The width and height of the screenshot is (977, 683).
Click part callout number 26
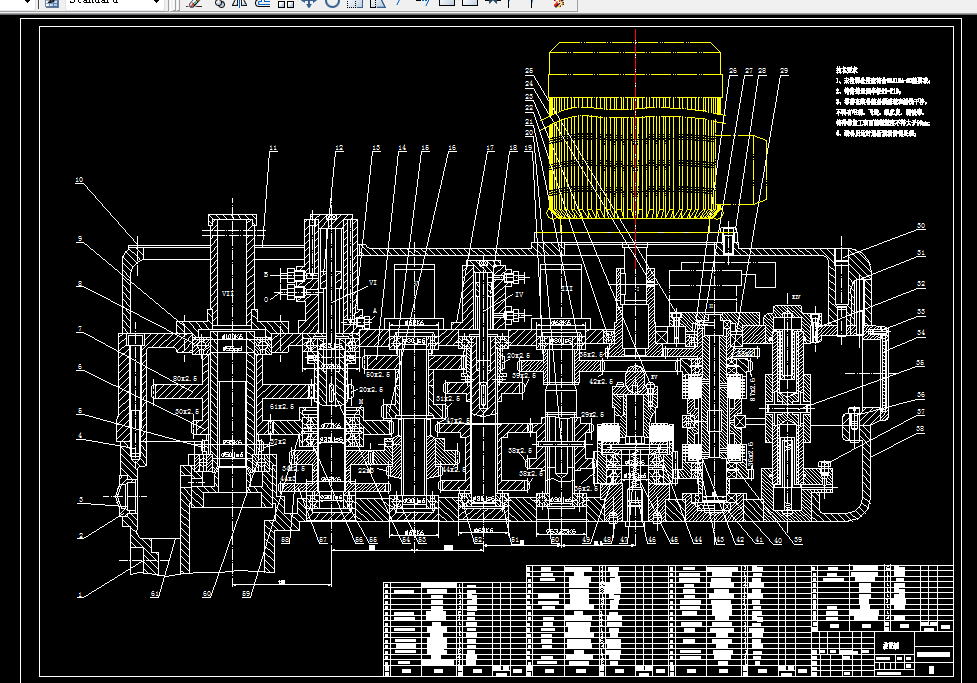point(733,72)
